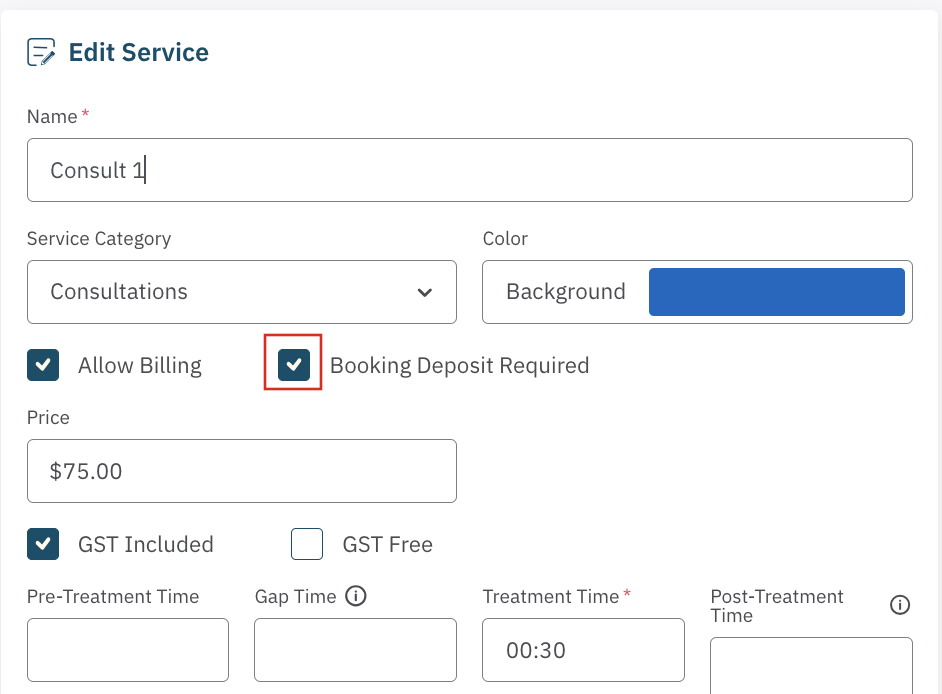The width and height of the screenshot is (942, 694).
Task: Click into the empty Gap Time field
Action: click(x=355, y=650)
